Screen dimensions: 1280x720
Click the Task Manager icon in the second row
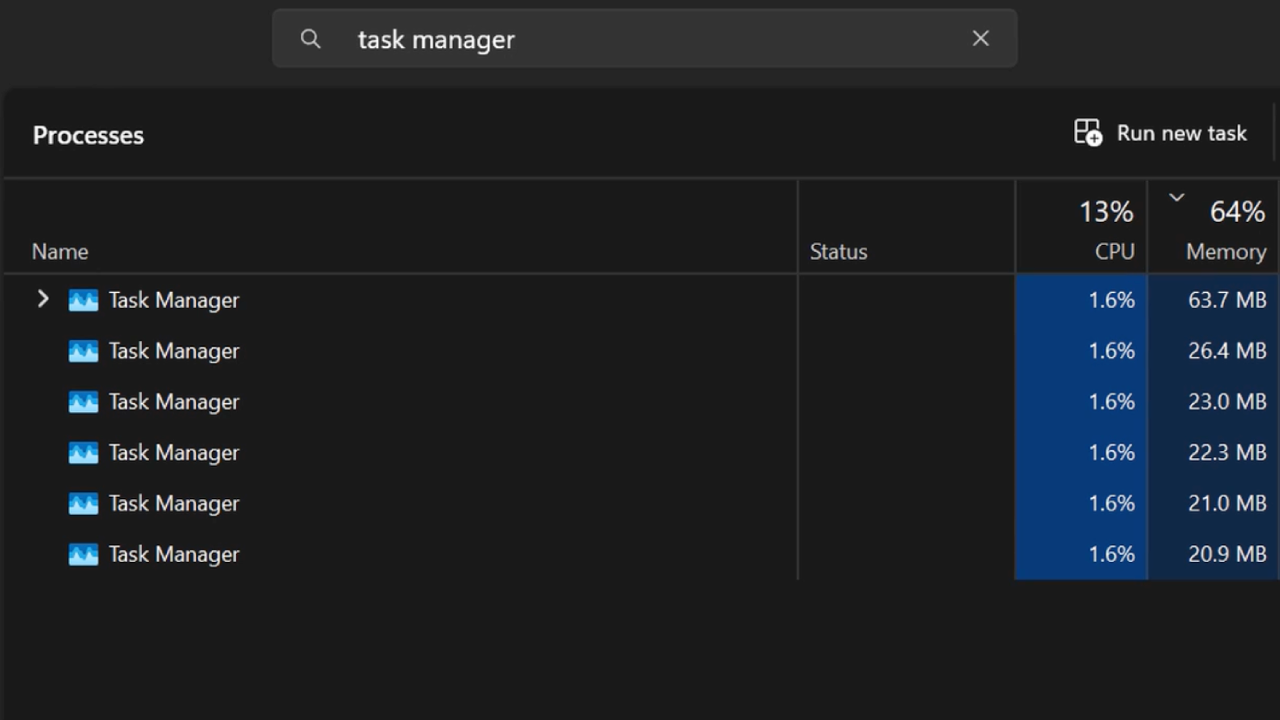click(x=83, y=351)
